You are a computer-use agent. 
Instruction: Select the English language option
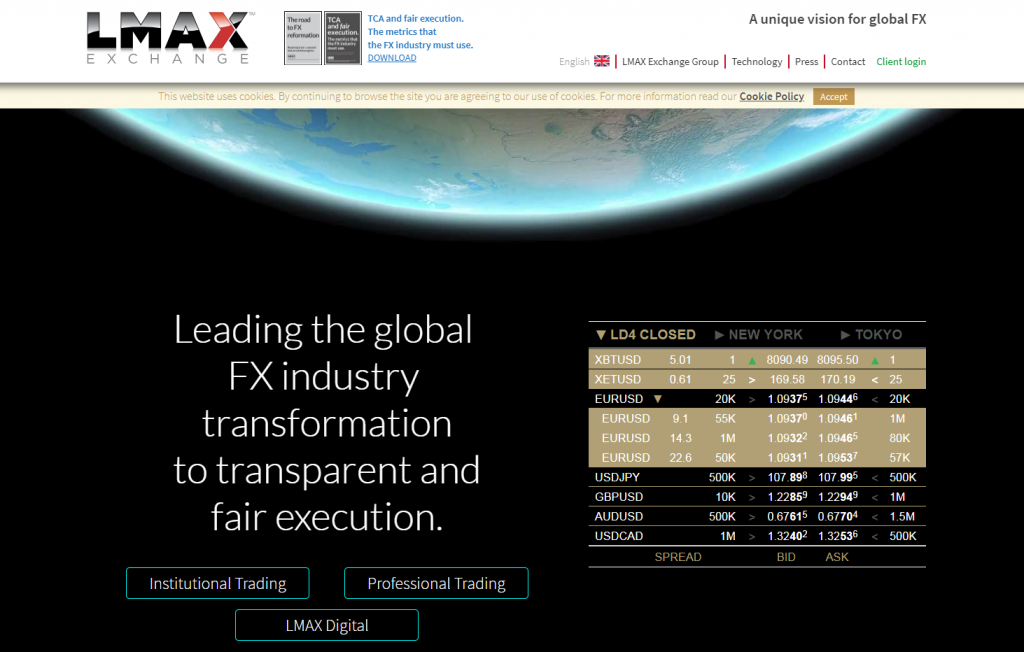pos(574,61)
